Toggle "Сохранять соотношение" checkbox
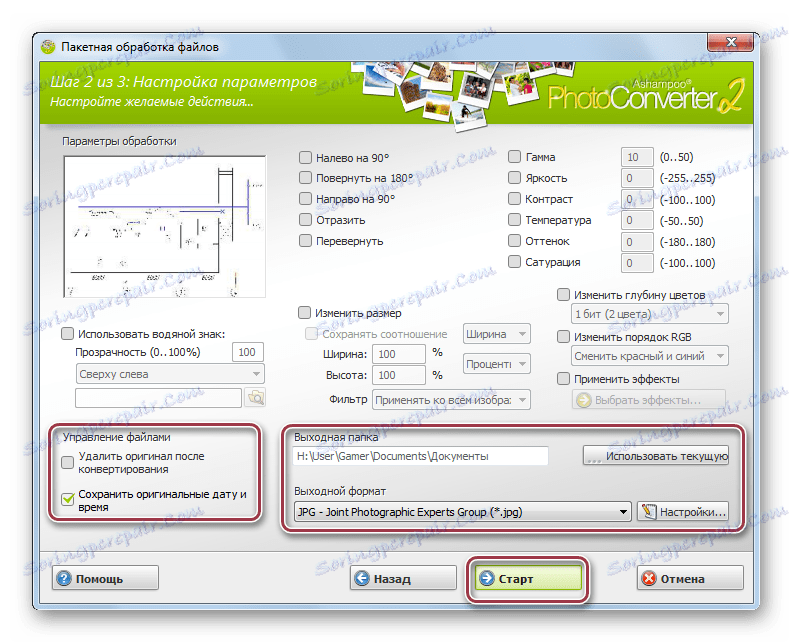793x643 pixels. 311,333
